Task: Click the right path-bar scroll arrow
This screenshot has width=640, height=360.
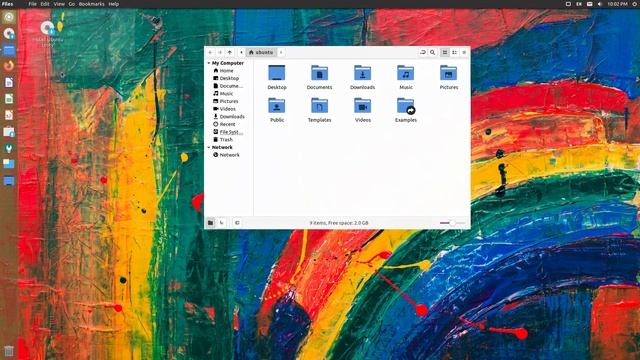Action: [x=281, y=52]
